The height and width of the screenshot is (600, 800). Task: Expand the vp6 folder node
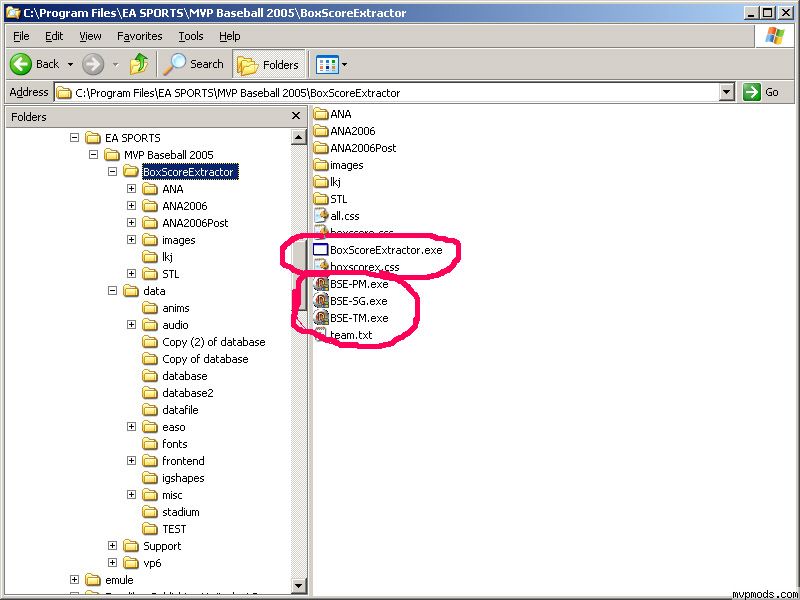click(x=112, y=563)
